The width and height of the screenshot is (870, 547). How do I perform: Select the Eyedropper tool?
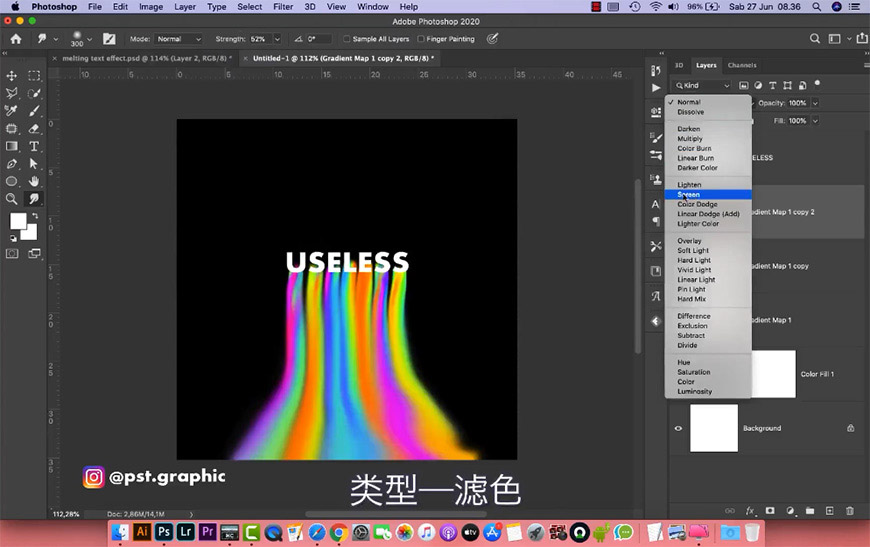tap(11, 111)
